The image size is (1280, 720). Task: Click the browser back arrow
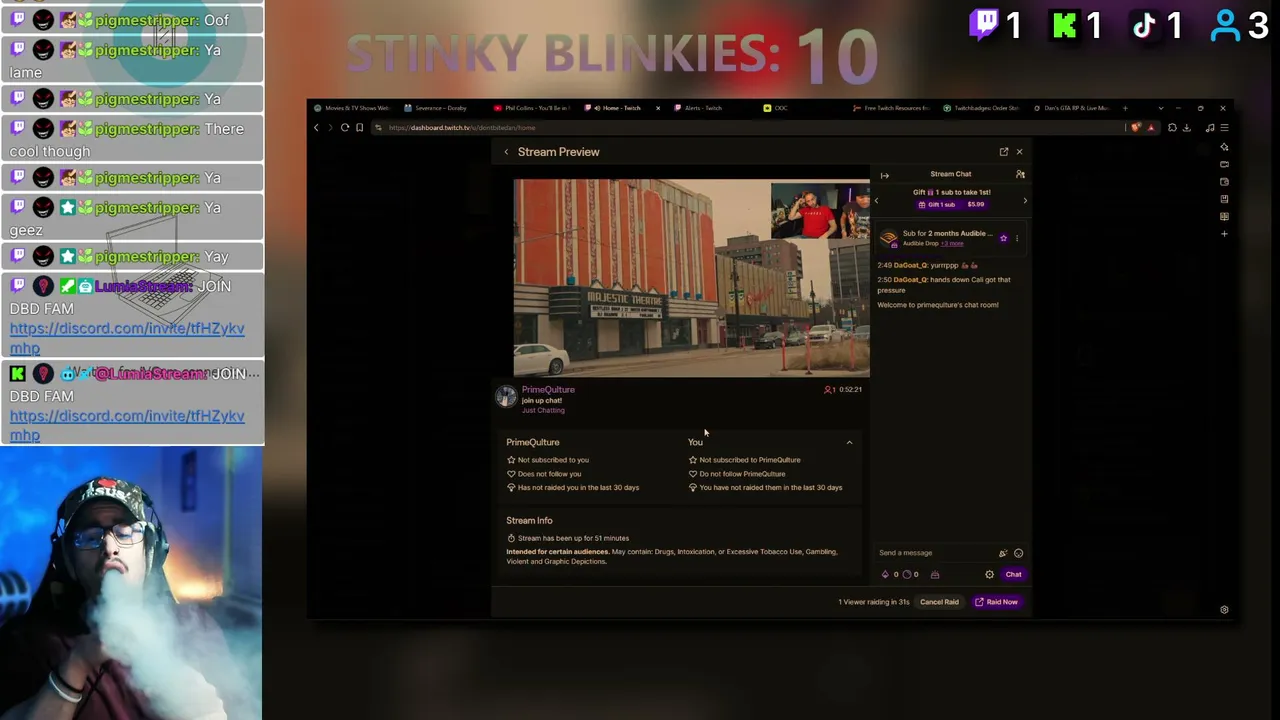coord(316,128)
